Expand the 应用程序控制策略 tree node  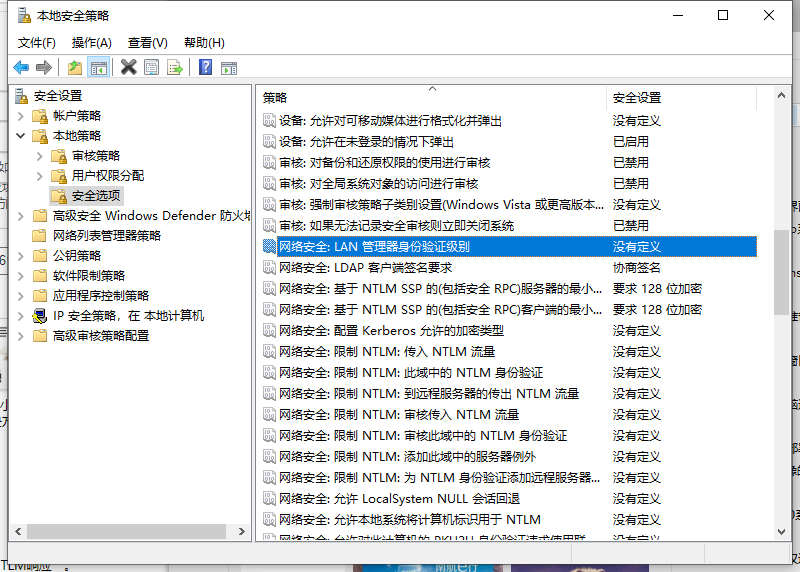(20, 295)
